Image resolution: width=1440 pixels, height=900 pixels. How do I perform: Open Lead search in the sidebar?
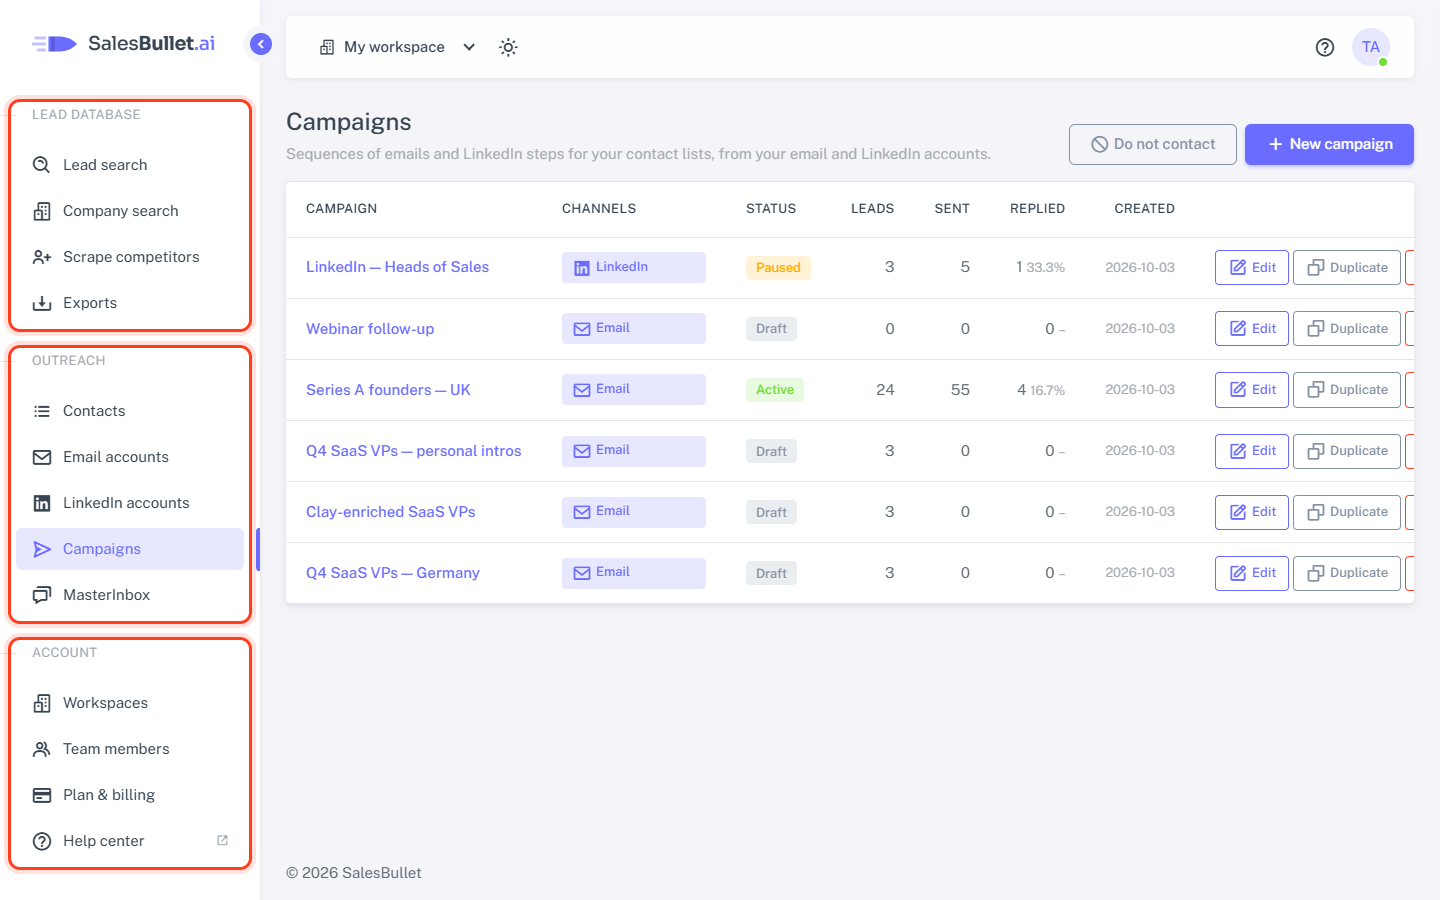pyautogui.click(x=130, y=165)
